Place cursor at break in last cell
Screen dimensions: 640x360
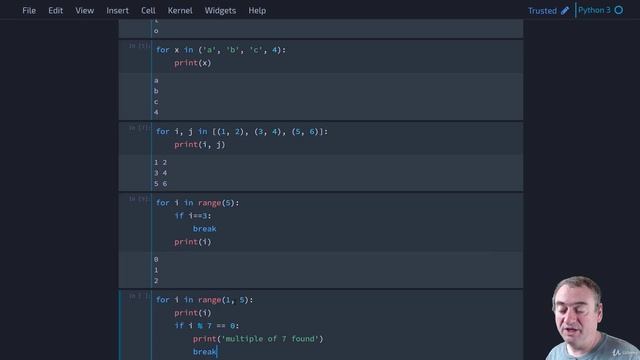205,352
